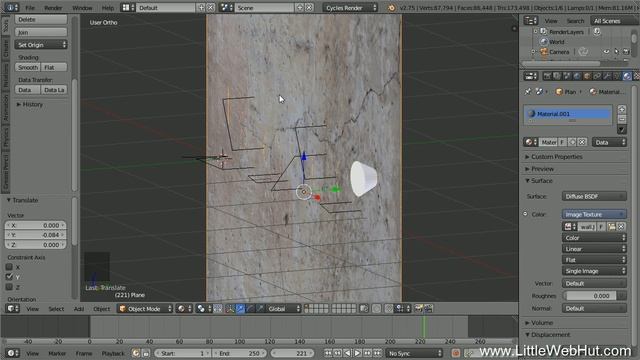Screen dimensions: 640x360
Task: Pin the properties context with pin icon
Action: point(528,91)
